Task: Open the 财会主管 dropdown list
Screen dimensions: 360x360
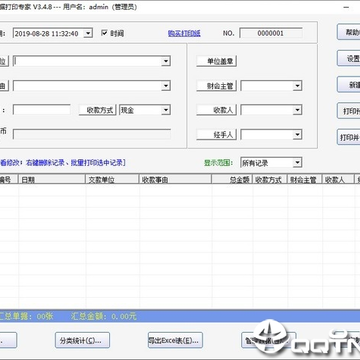Action: pos(297,86)
